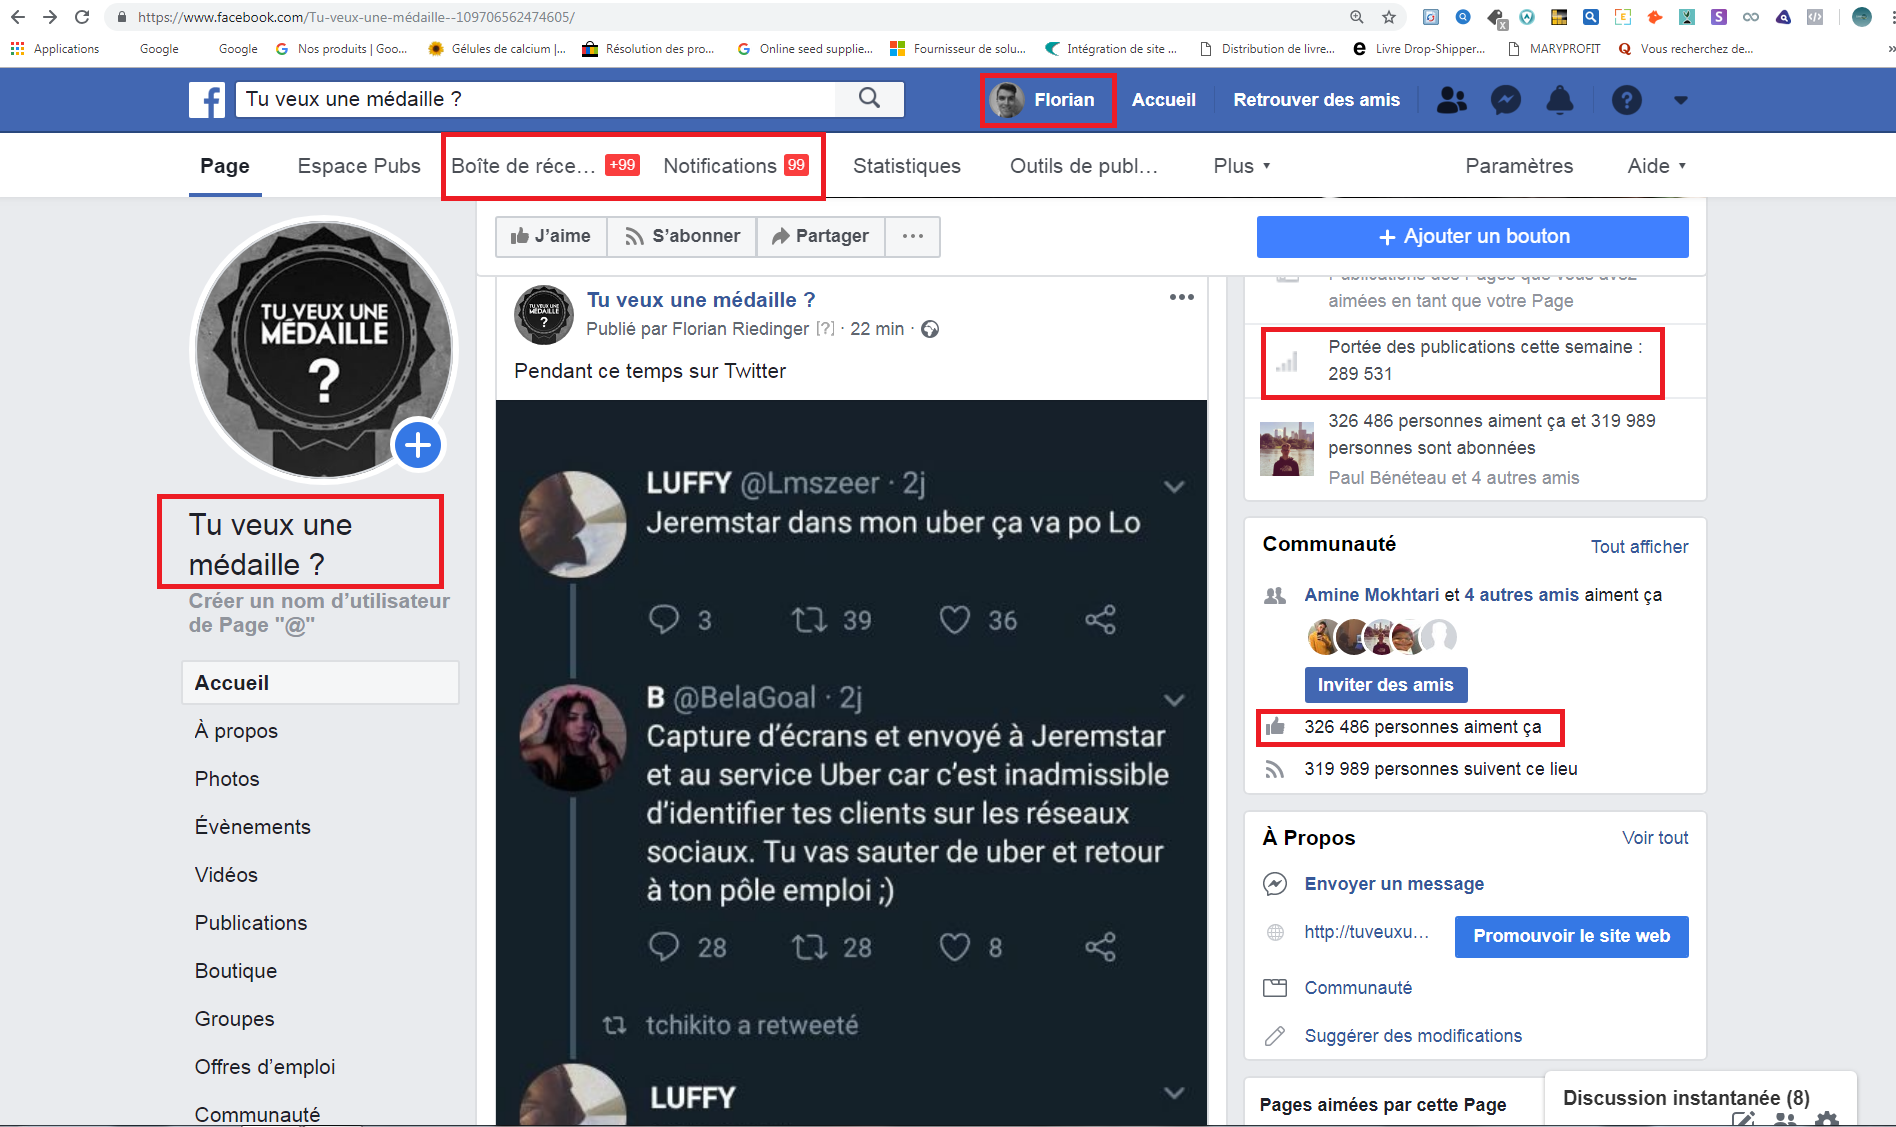Image resolution: width=1896 pixels, height=1127 pixels.
Task: Click Inviter des amis button
Action: coord(1386,685)
